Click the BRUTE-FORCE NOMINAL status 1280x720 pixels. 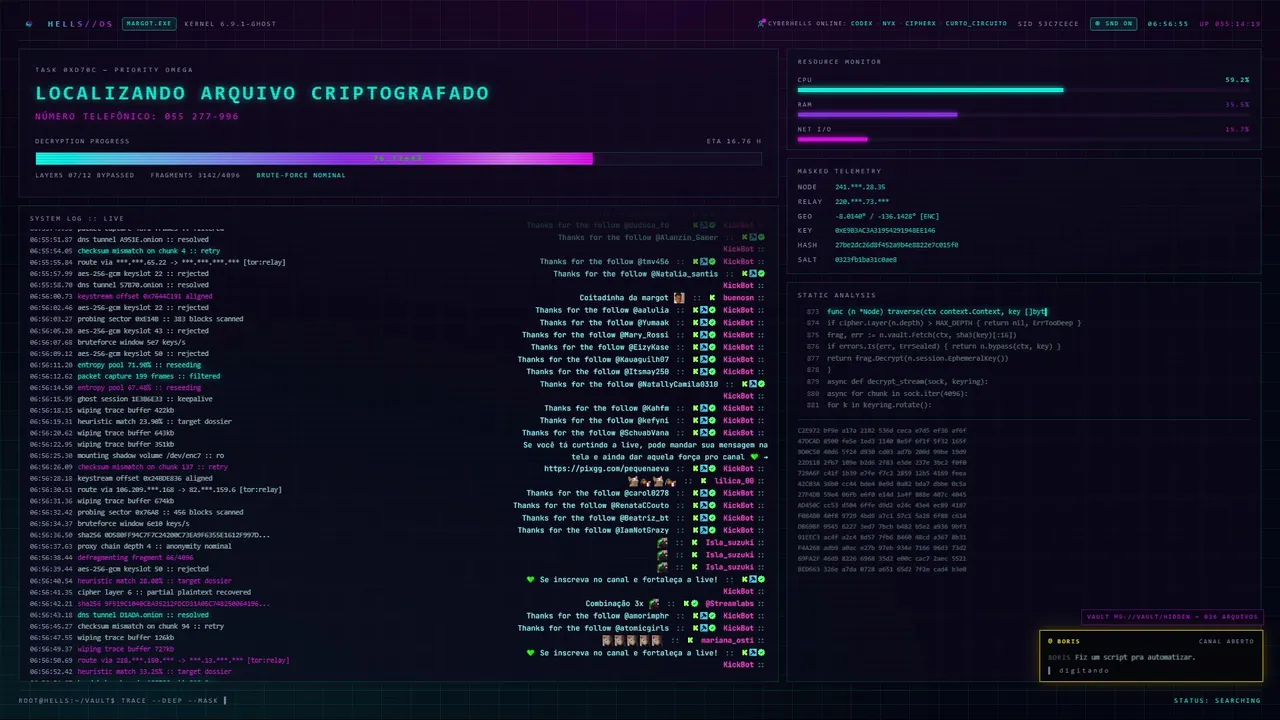(x=301, y=175)
